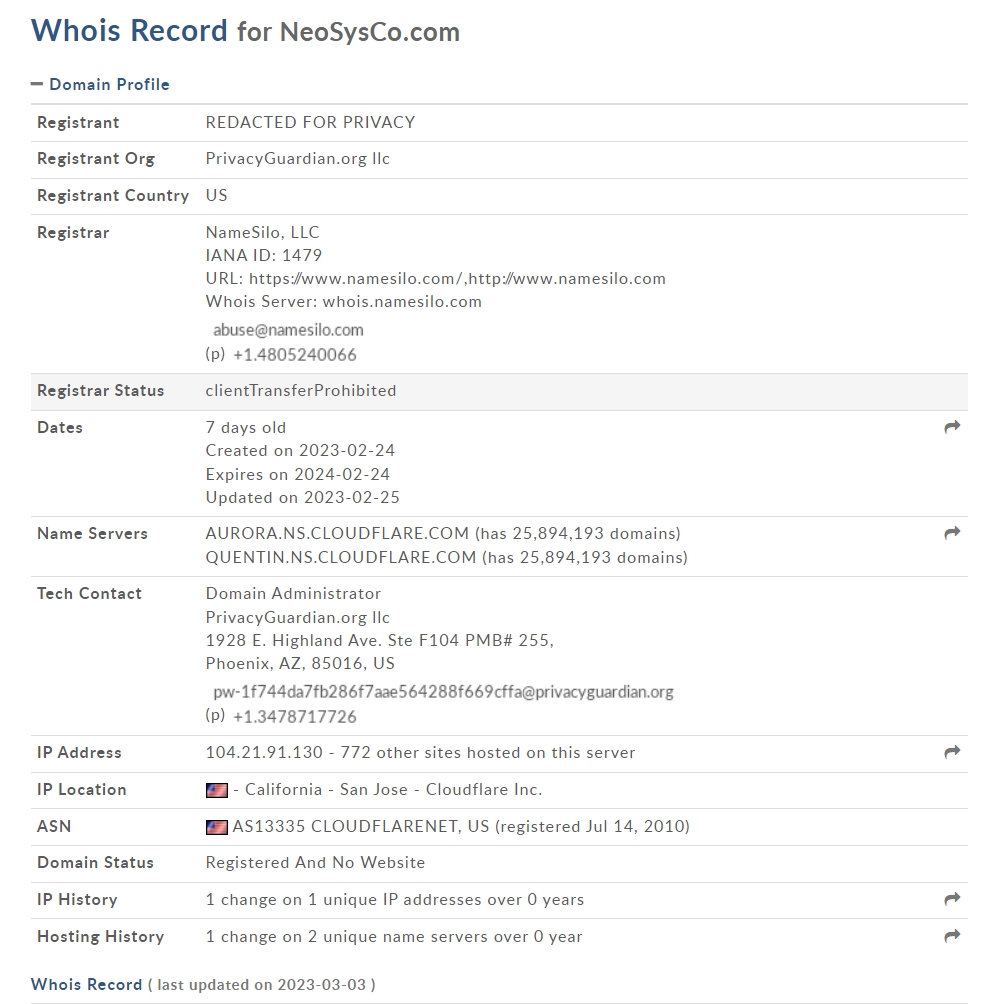Click the arrow icon in IP History row
This screenshot has height=1004, width=999.
click(x=952, y=899)
